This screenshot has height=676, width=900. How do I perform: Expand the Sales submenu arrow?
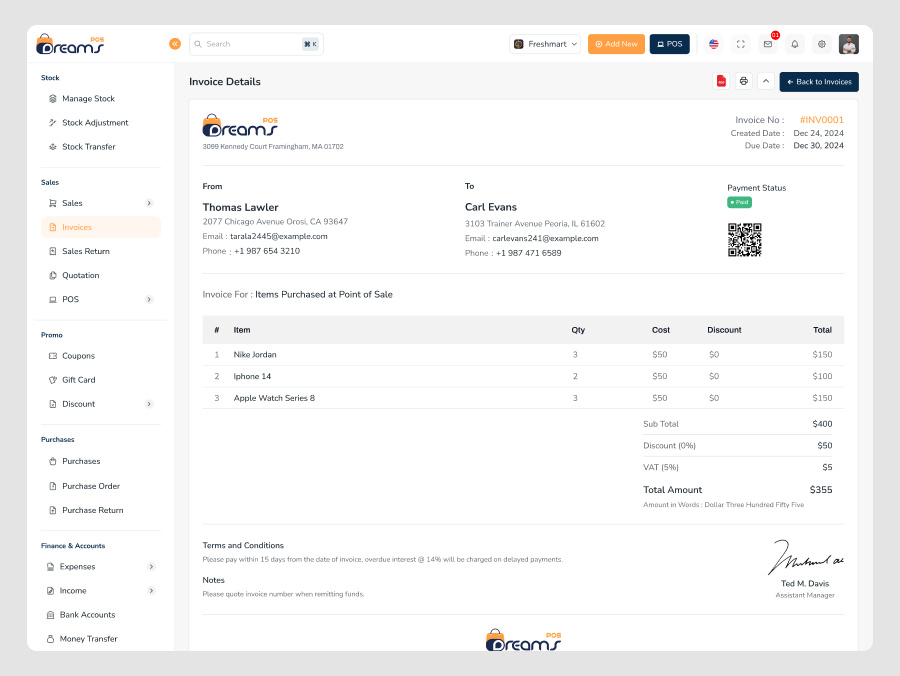(x=149, y=203)
